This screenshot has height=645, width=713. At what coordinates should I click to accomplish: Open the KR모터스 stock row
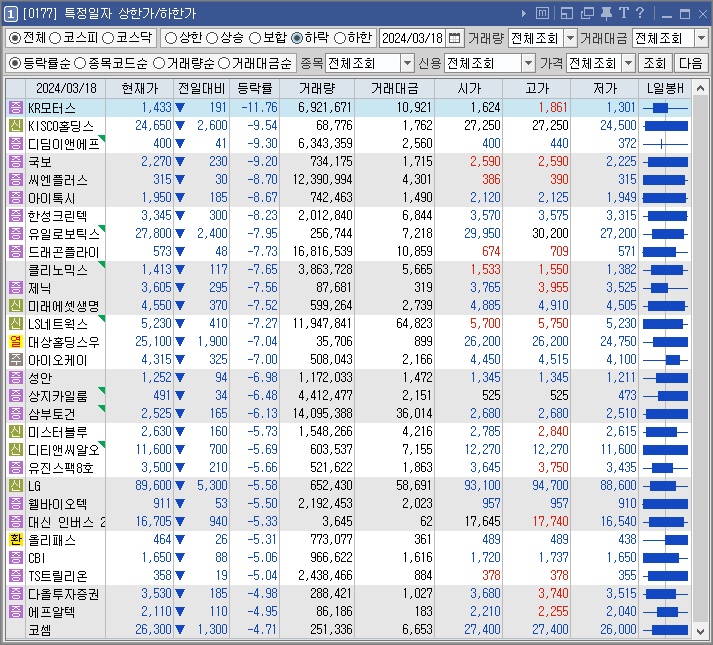(x=348, y=108)
